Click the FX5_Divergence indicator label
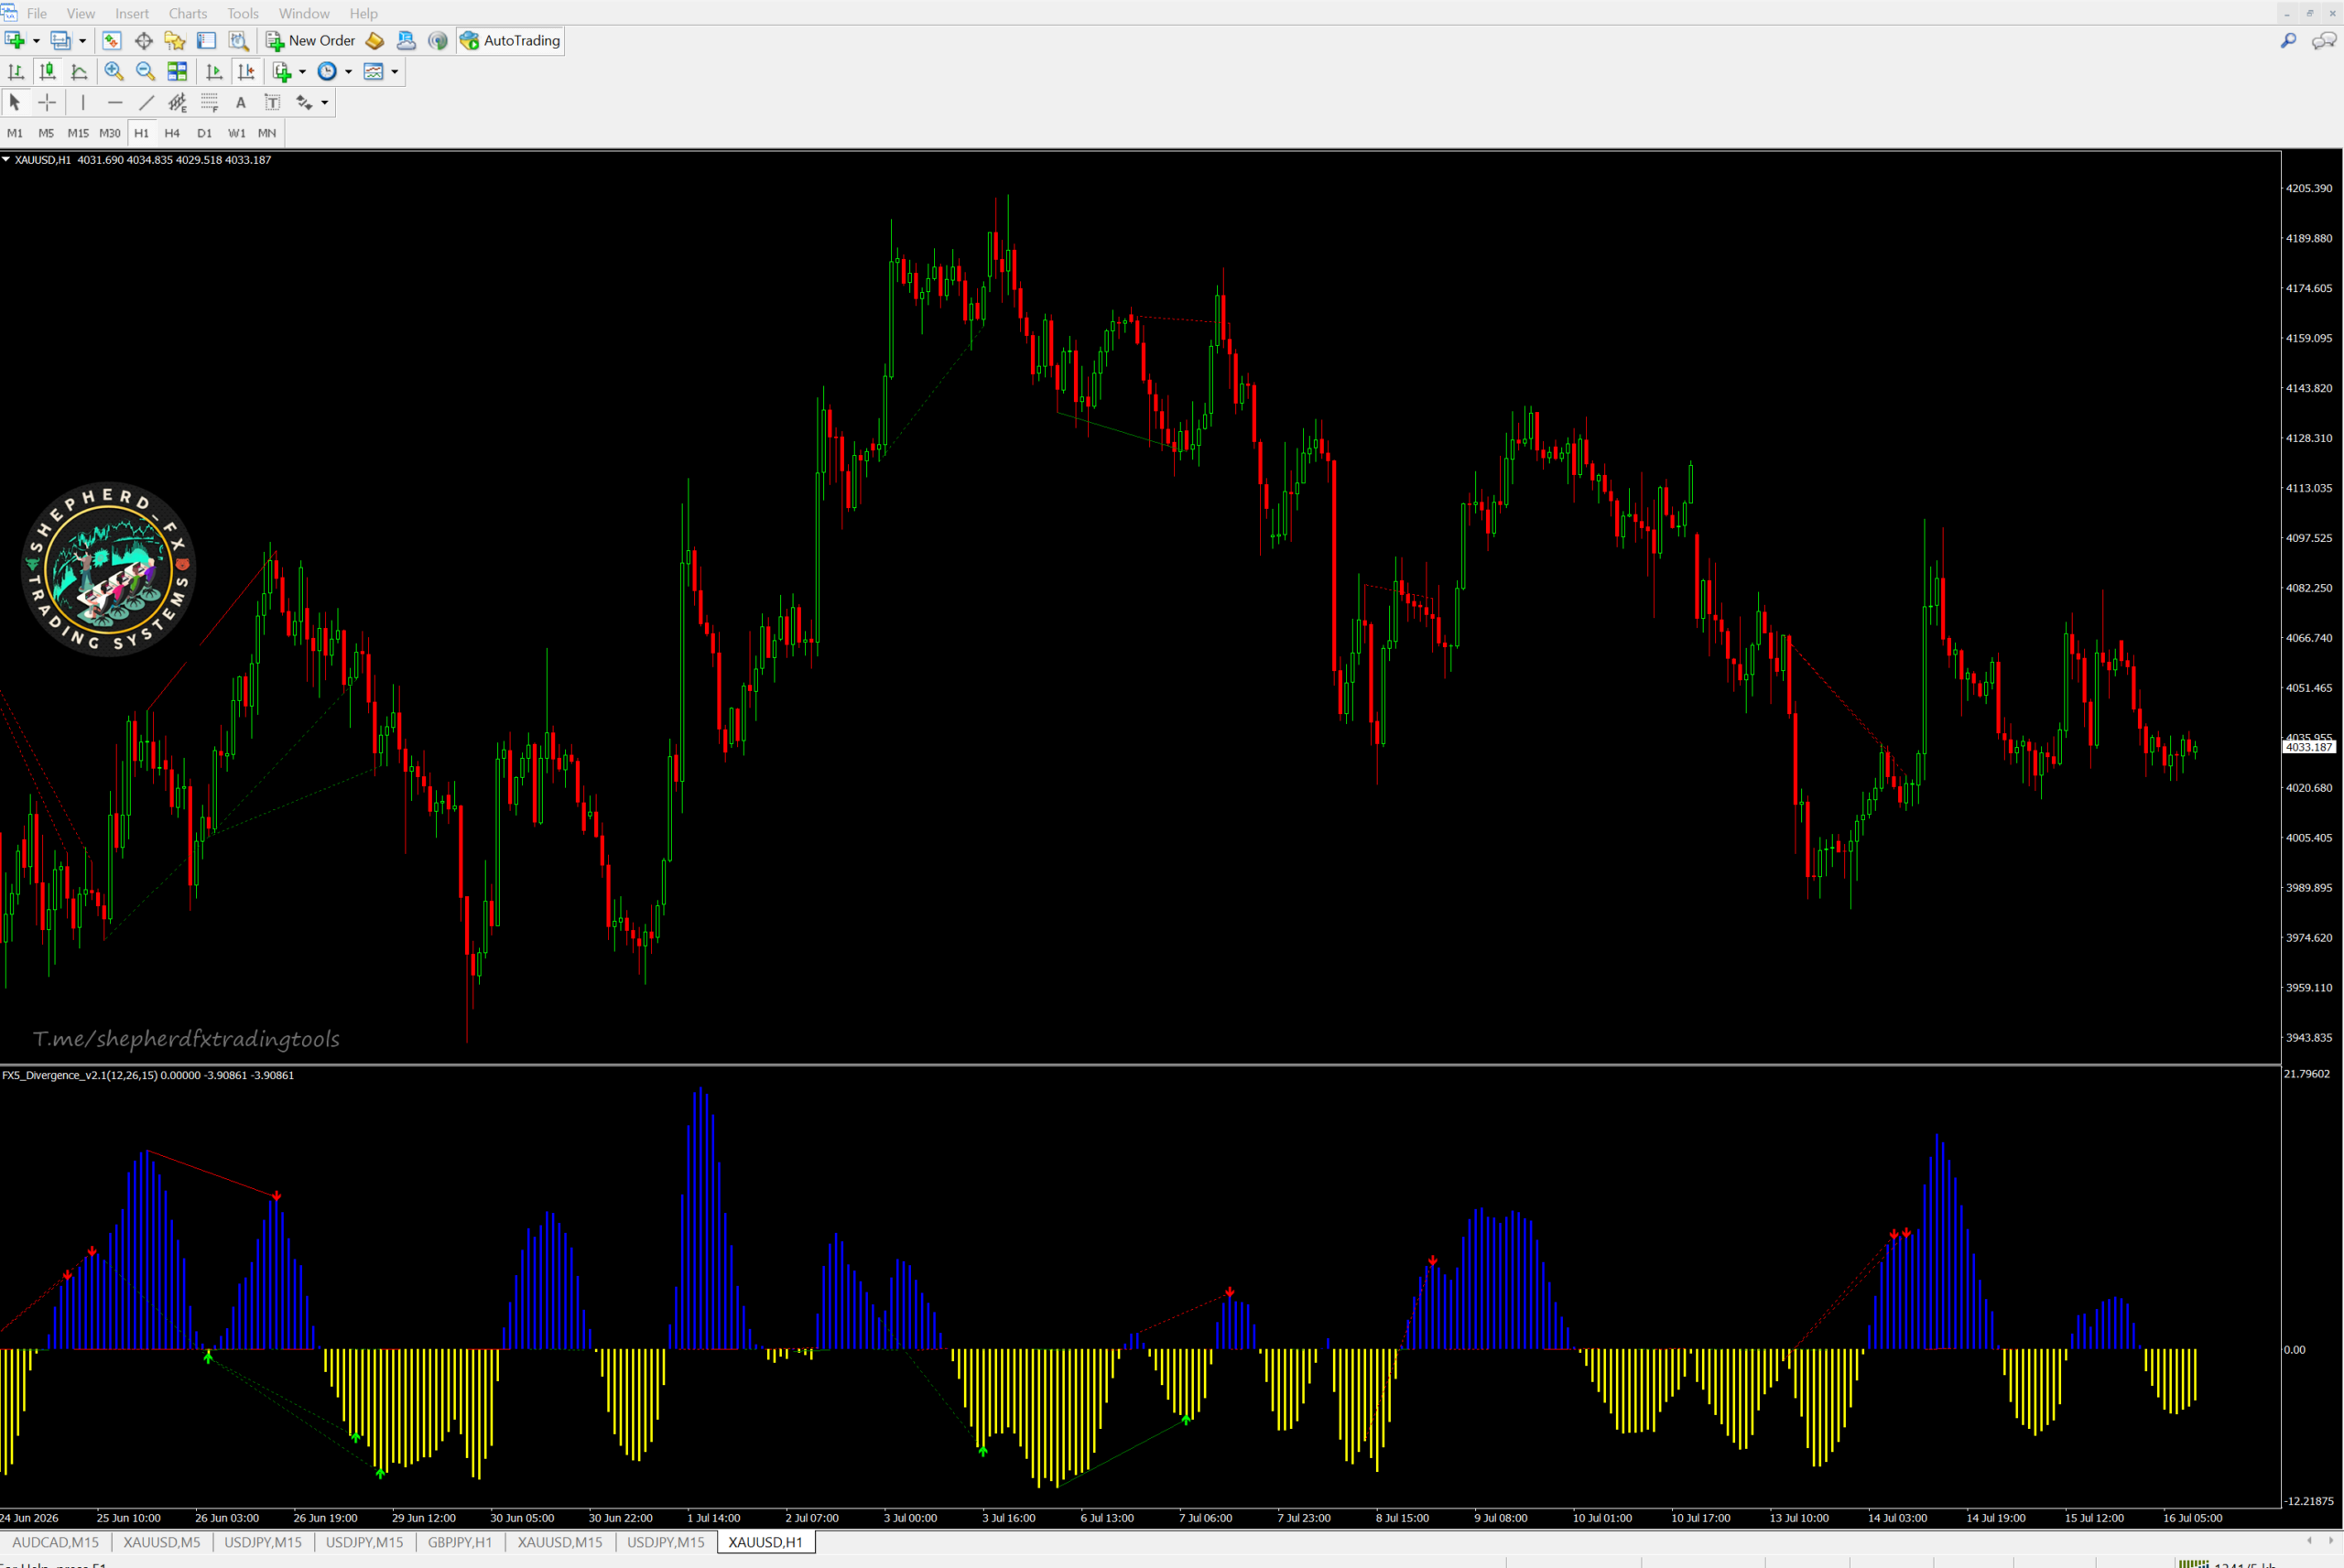Viewport: 2344px width, 1568px height. pos(148,1075)
